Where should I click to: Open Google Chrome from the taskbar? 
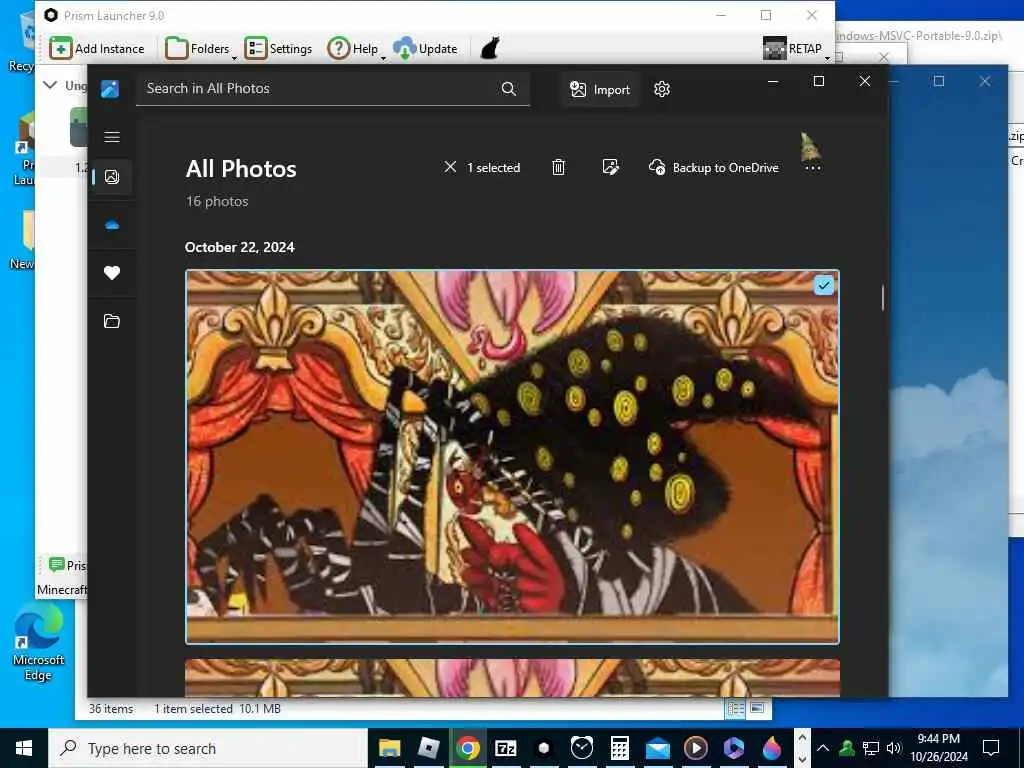tap(468, 748)
